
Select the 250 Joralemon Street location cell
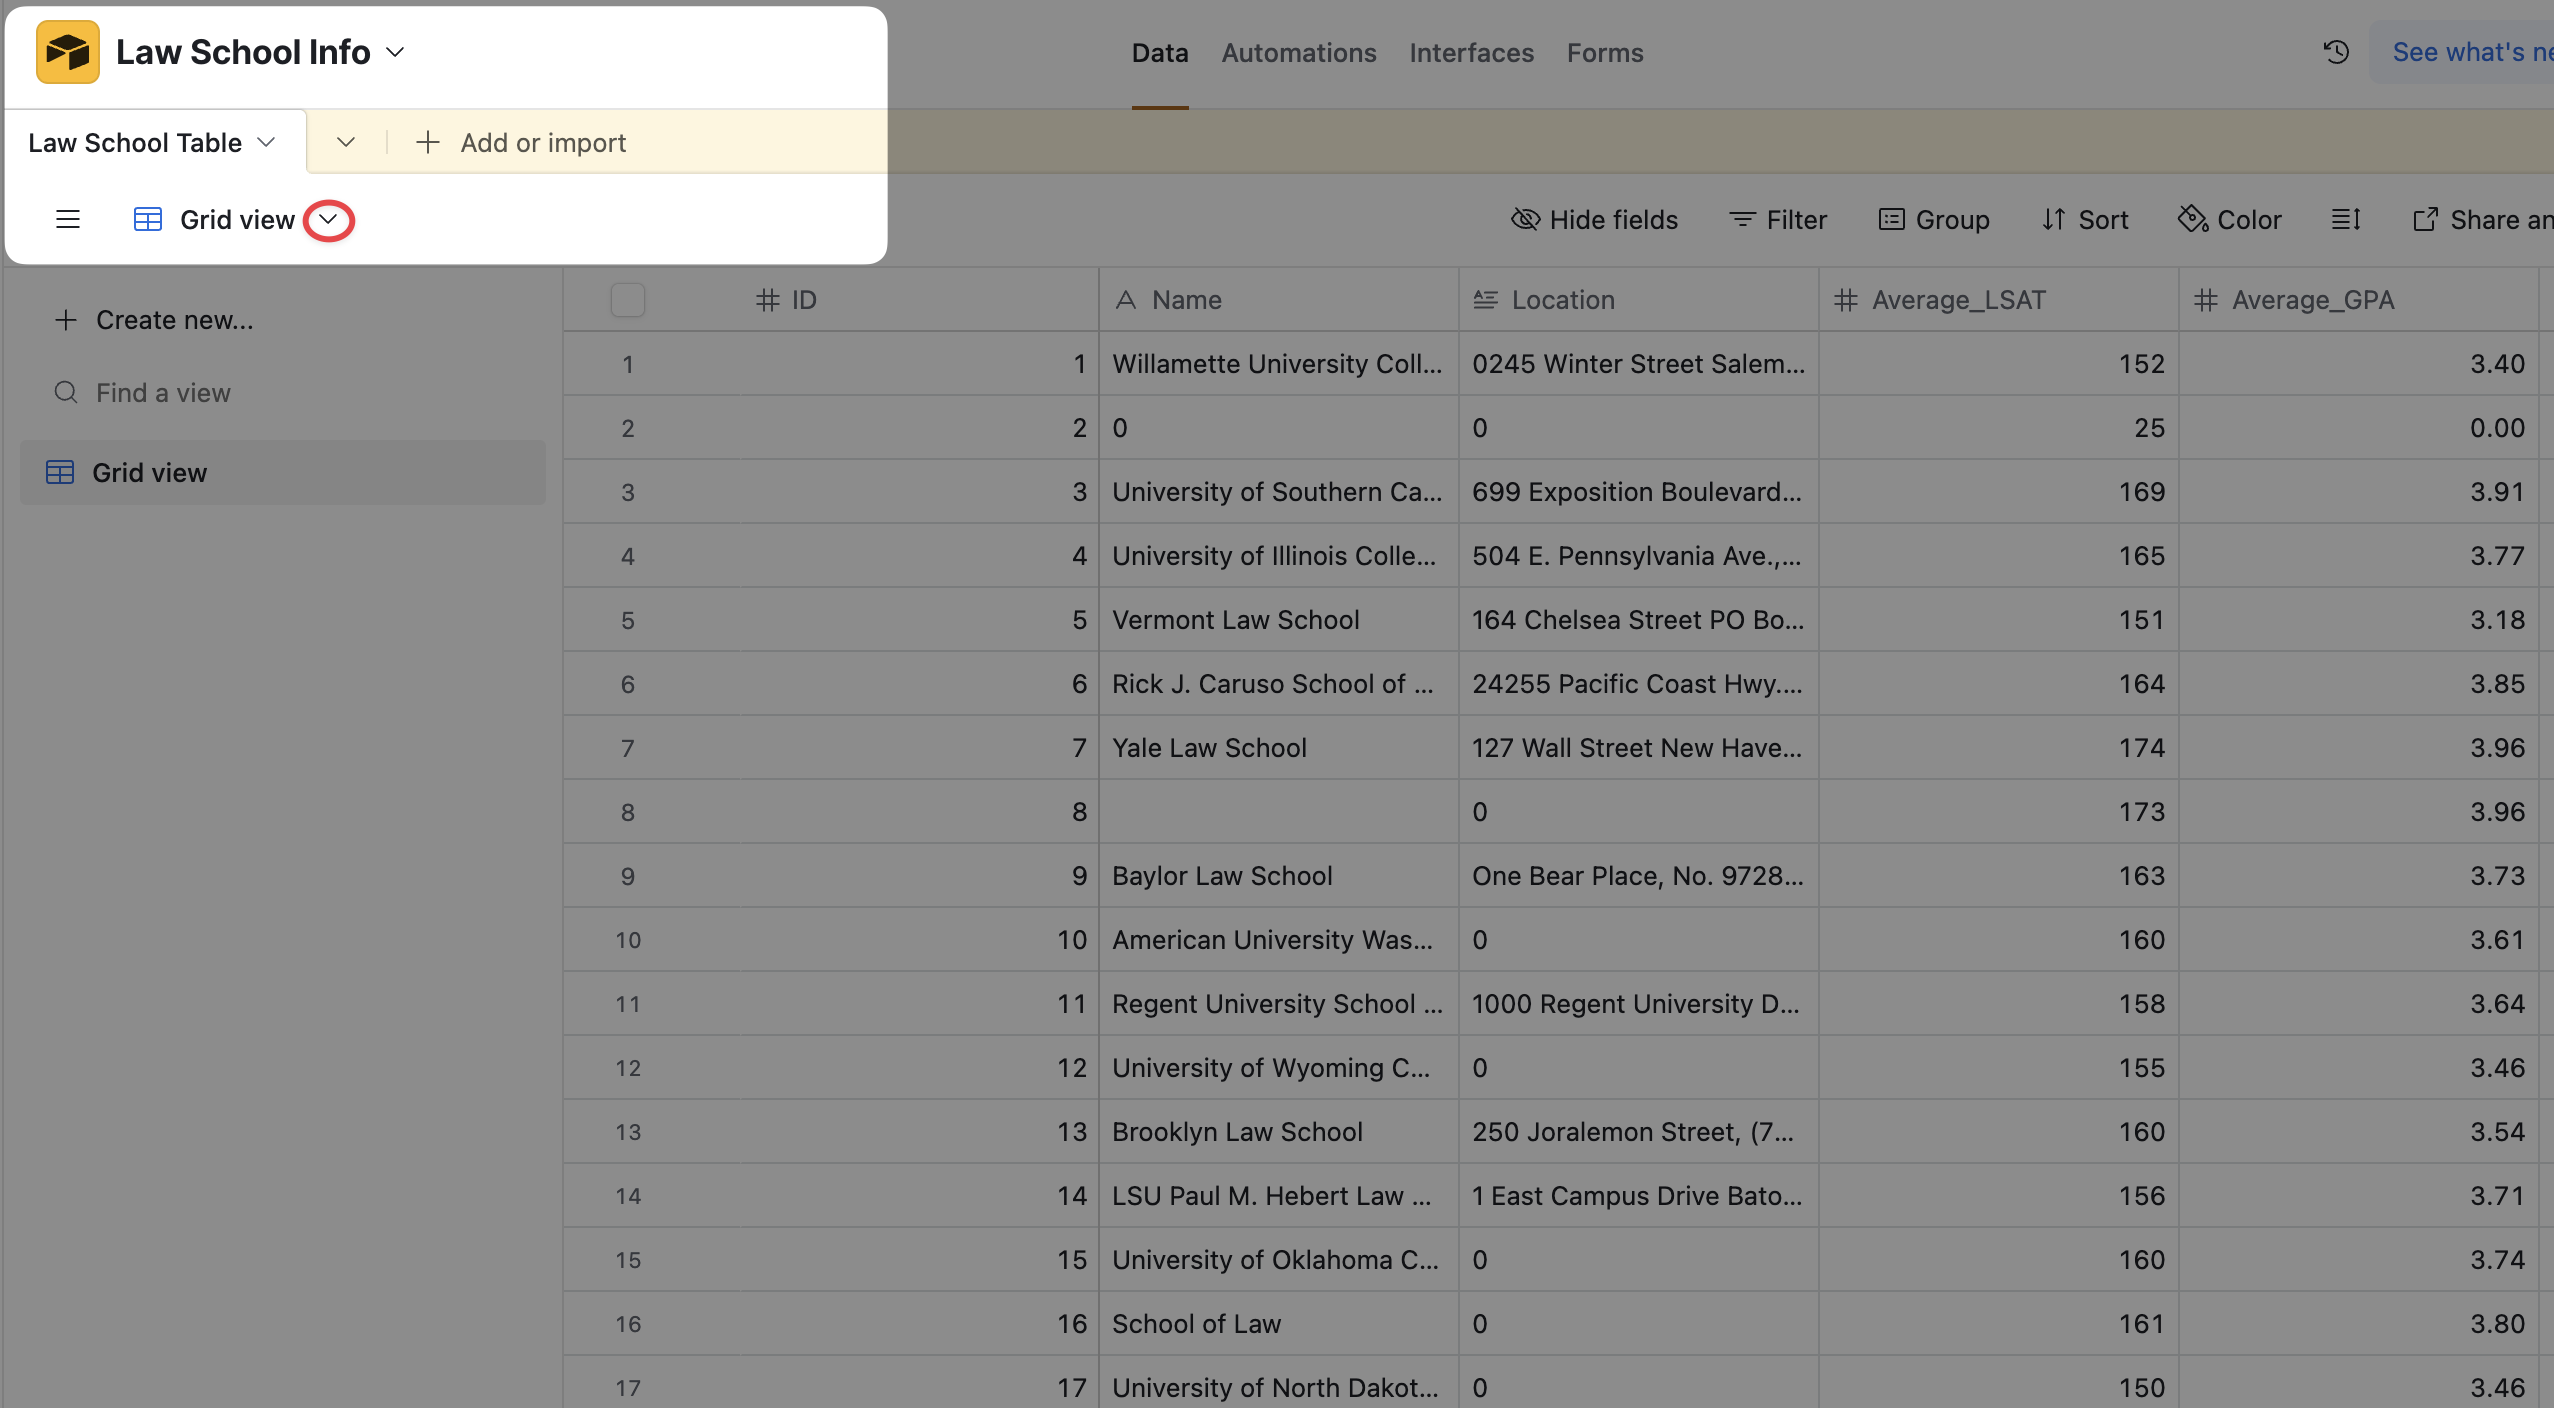click(1639, 1131)
